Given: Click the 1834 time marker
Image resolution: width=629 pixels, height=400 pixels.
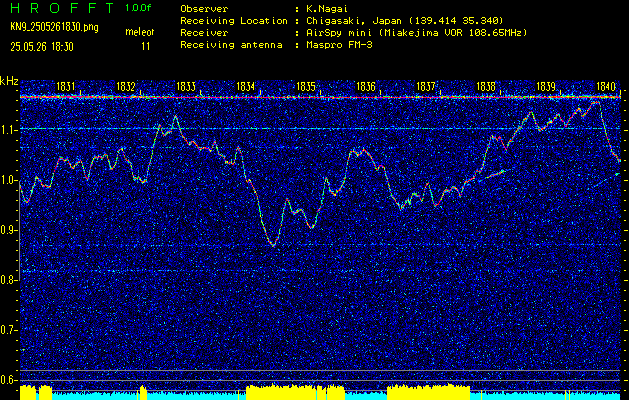Looking at the screenshot, I should (246, 87).
